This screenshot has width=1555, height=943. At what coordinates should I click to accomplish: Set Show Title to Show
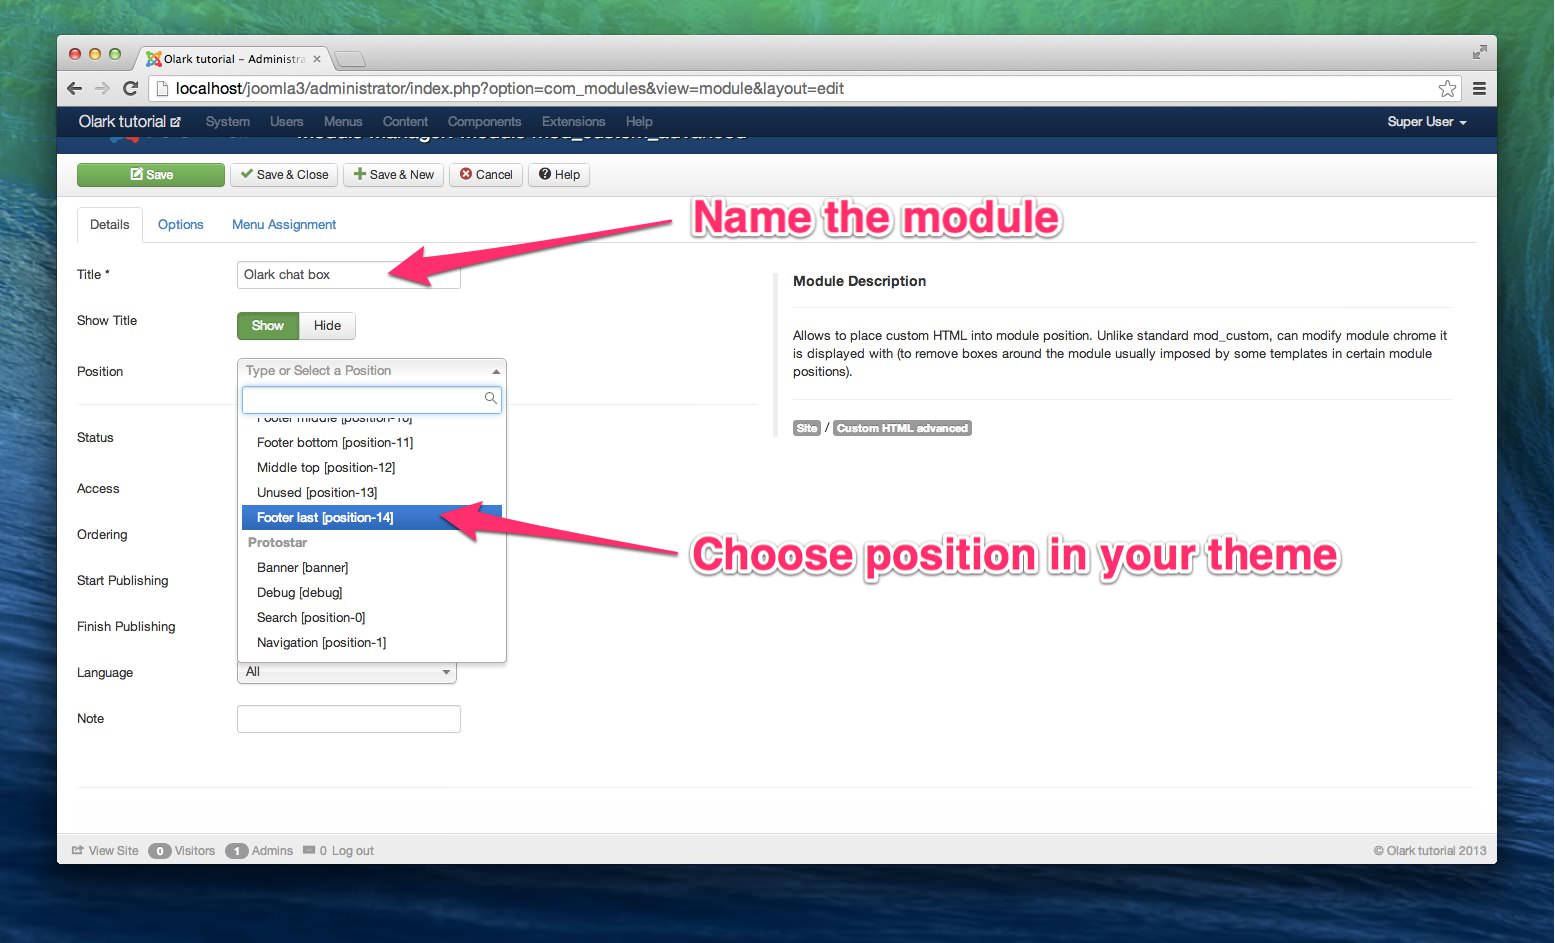coord(267,326)
